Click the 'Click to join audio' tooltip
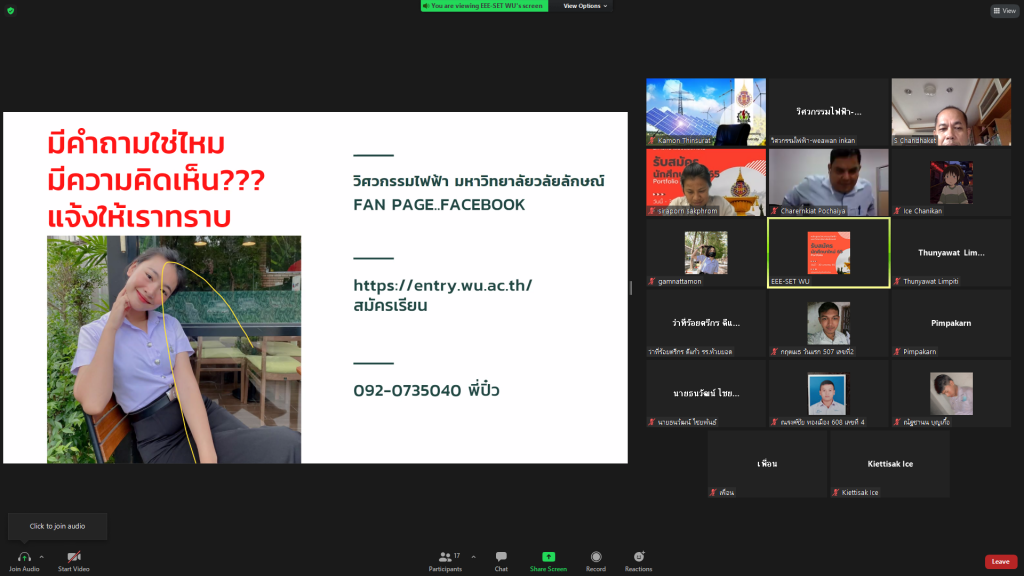 (57, 526)
